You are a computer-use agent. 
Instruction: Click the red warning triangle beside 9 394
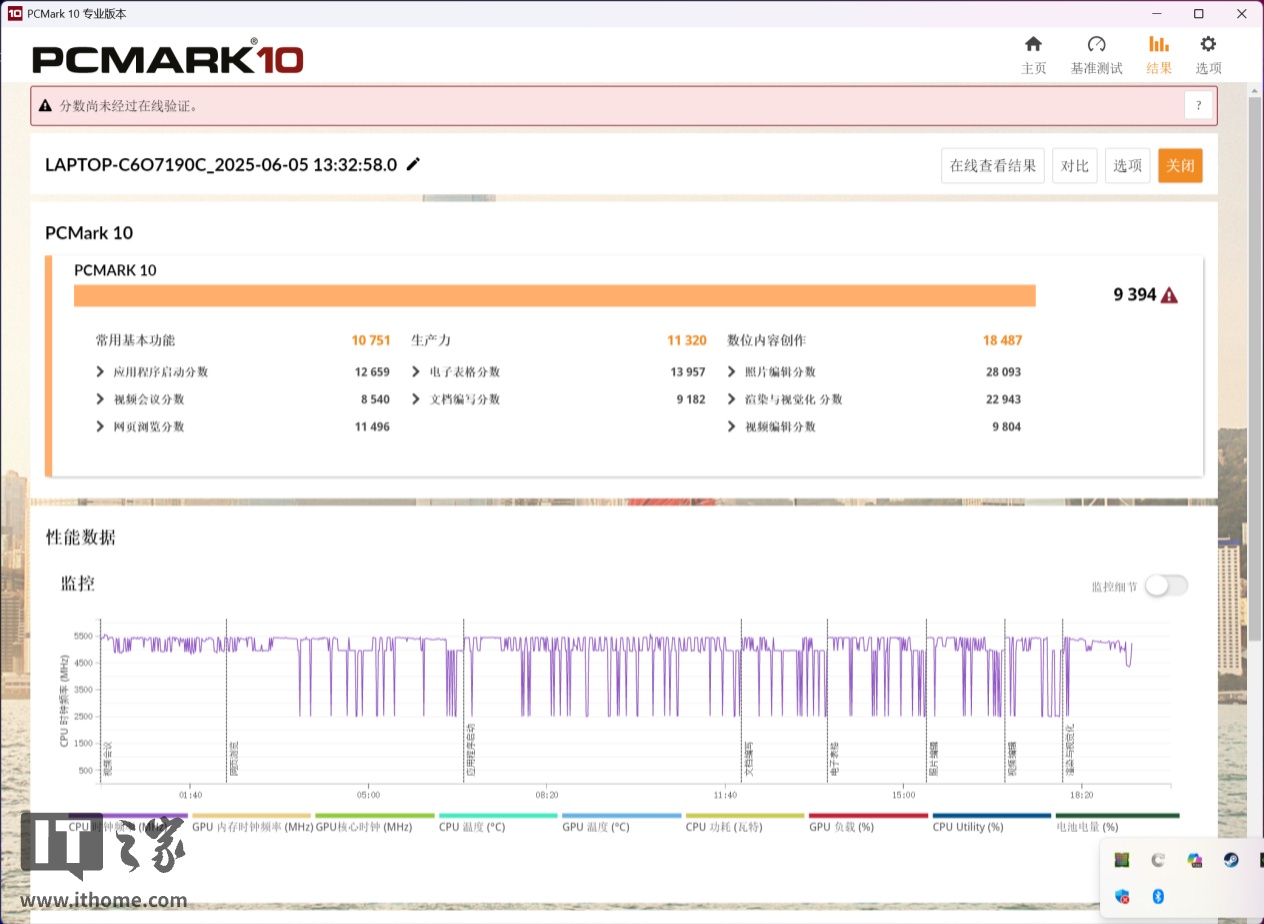tap(1169, 295)
